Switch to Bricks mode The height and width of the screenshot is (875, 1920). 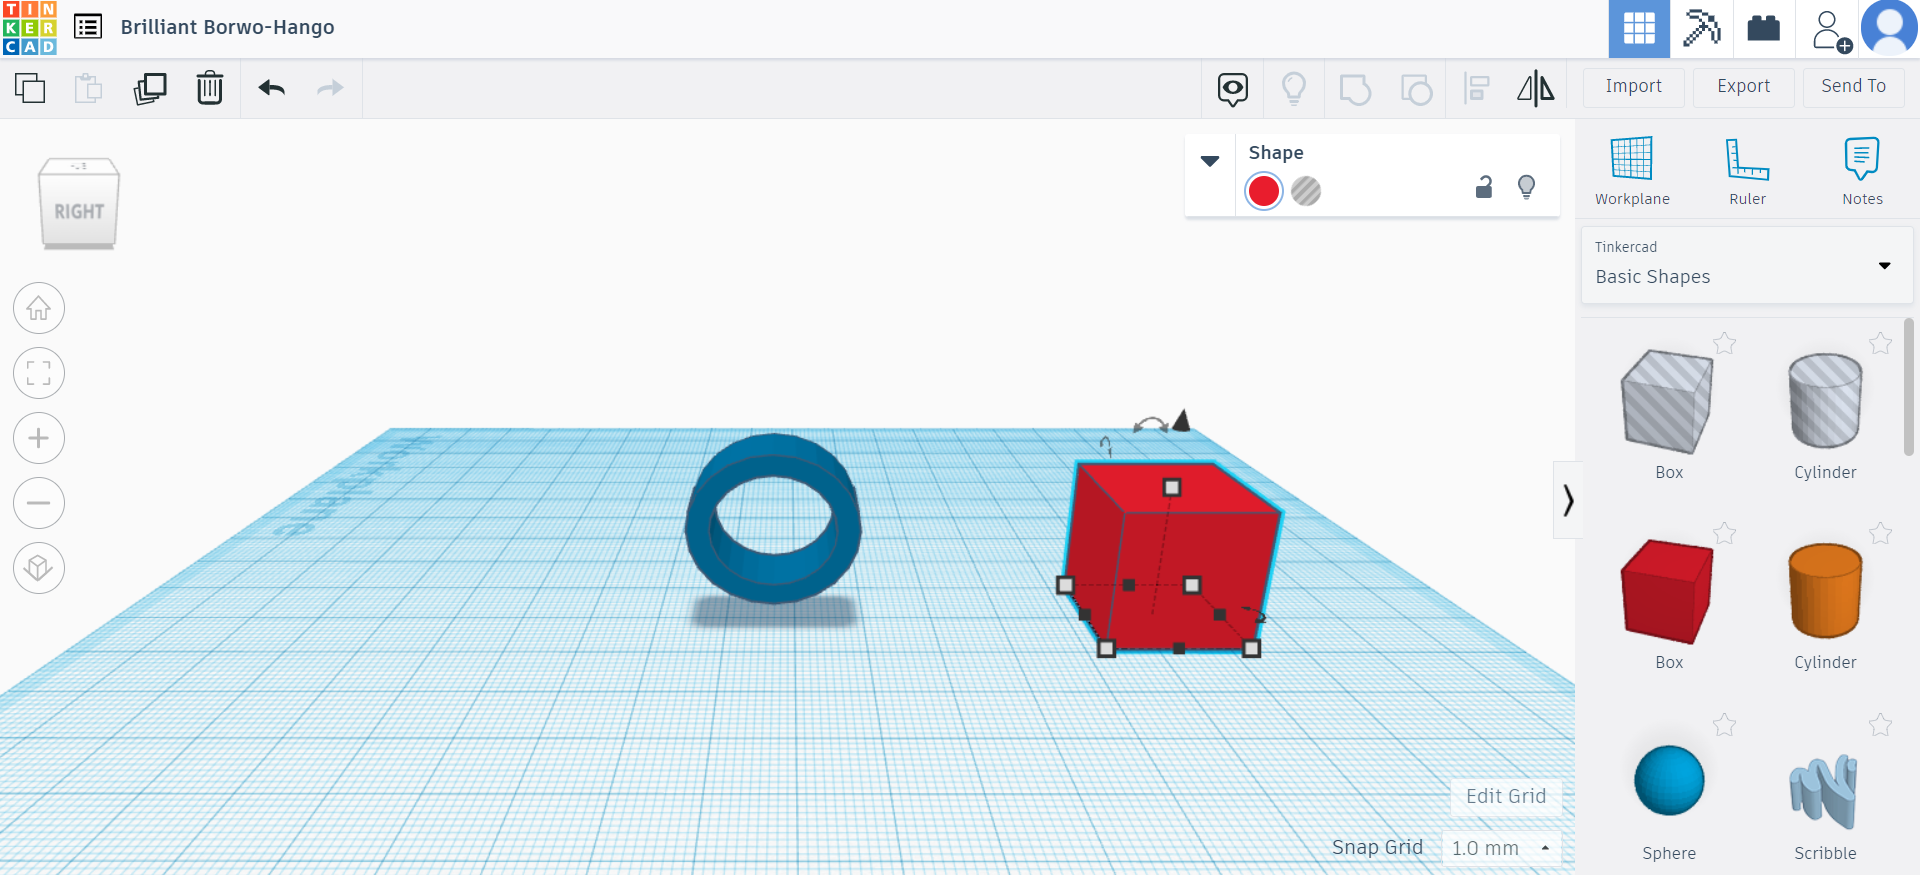(1764, 28)
